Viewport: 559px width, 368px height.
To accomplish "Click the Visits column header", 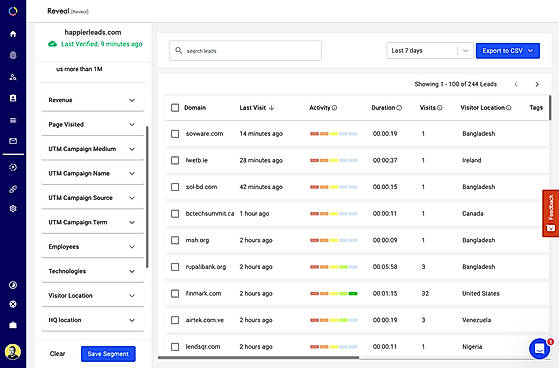I will coord(428,108).
